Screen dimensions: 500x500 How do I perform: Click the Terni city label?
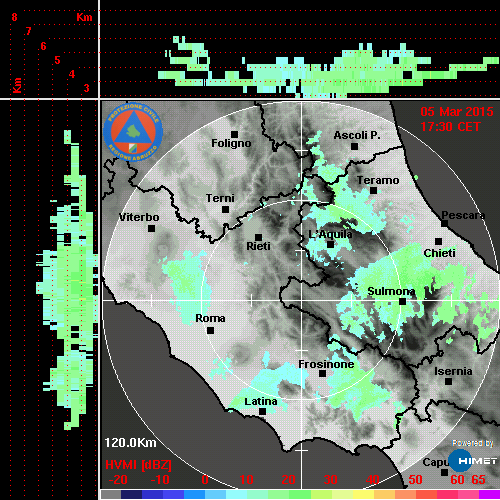tap(220, 198)
